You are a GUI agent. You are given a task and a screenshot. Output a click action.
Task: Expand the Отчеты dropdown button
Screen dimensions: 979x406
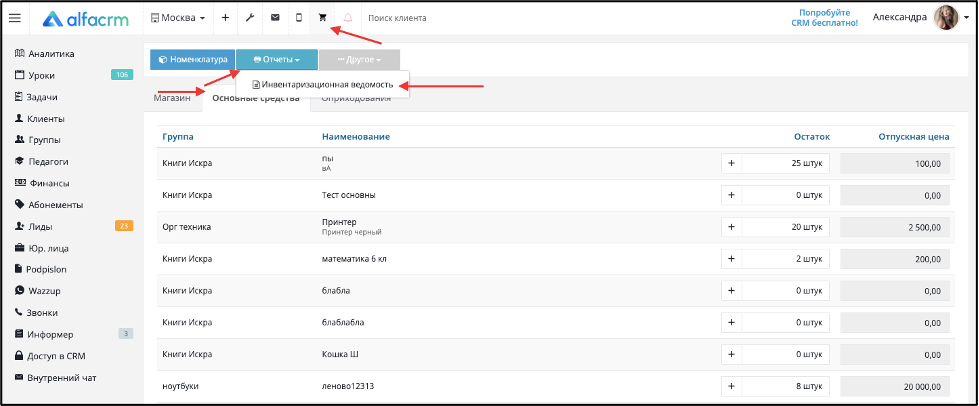pos(277,60)
